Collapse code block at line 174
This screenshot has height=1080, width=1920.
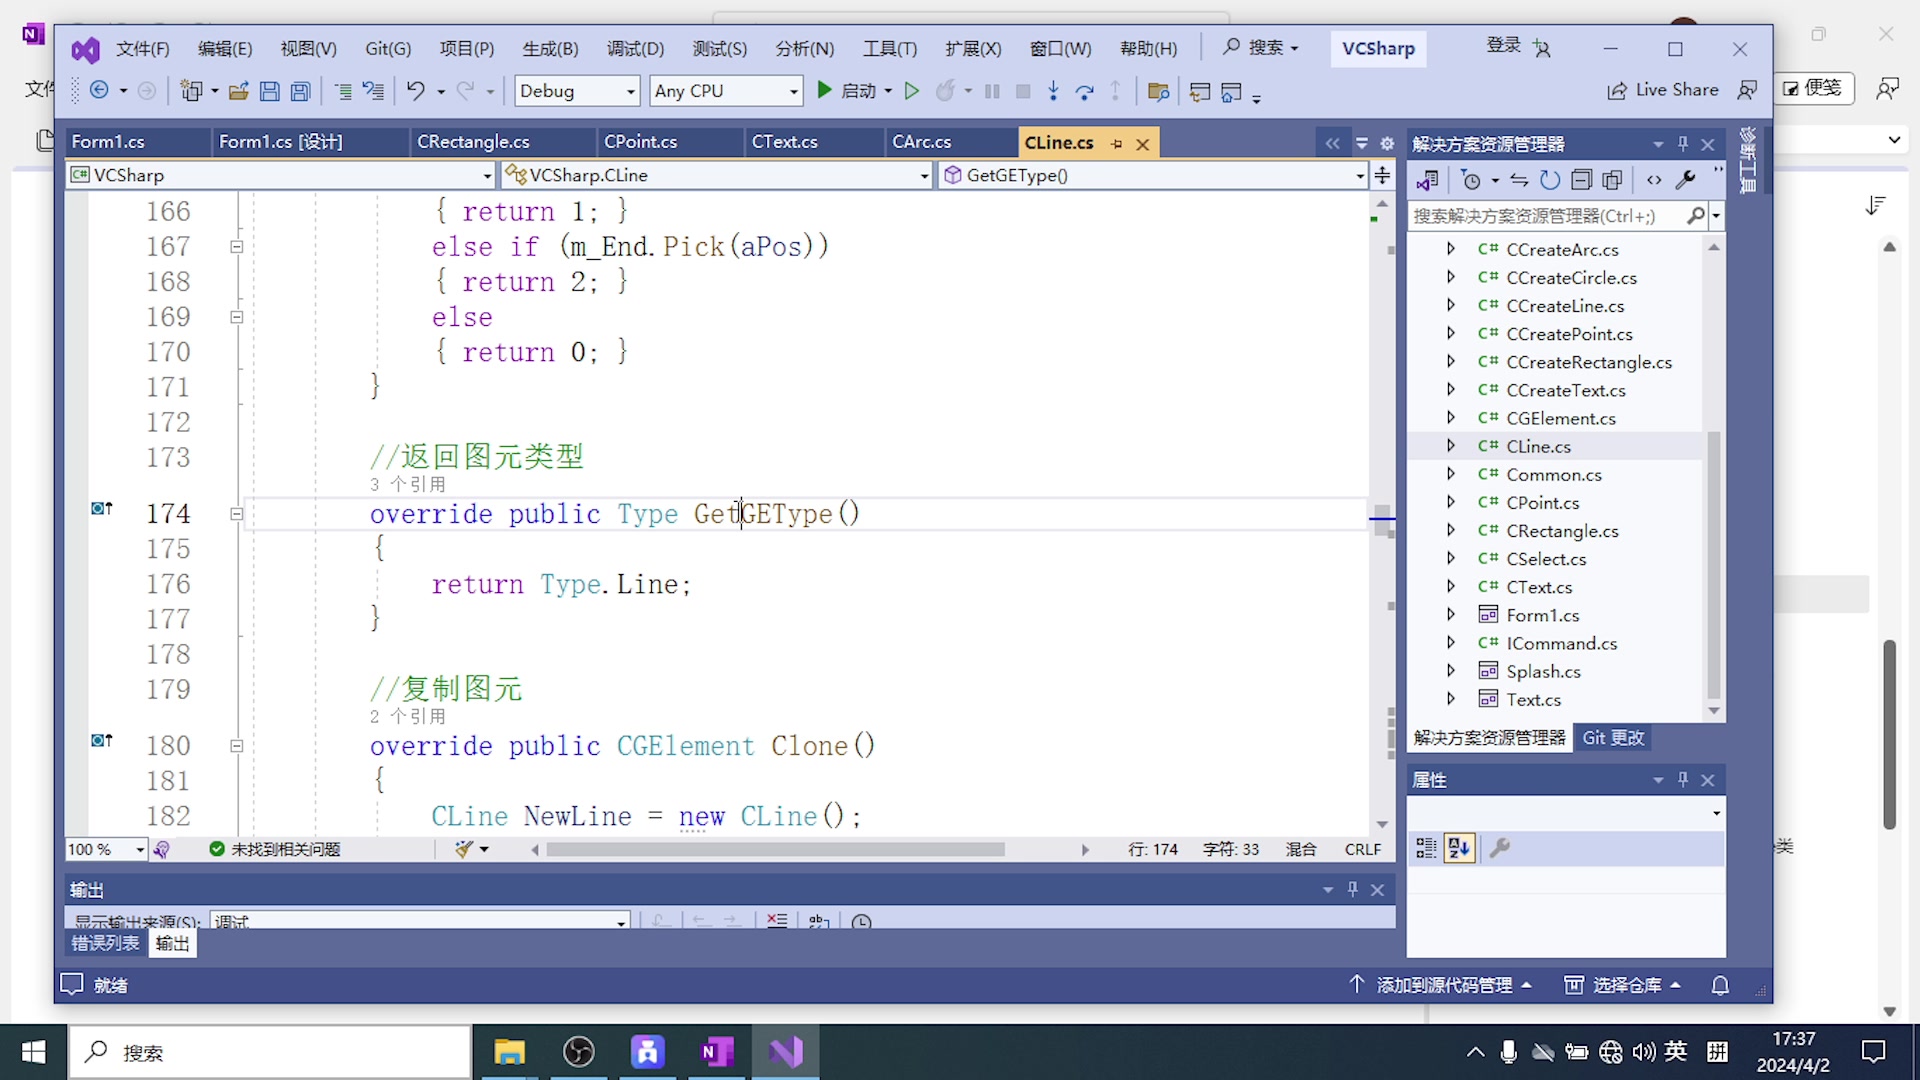click(237, 514)
